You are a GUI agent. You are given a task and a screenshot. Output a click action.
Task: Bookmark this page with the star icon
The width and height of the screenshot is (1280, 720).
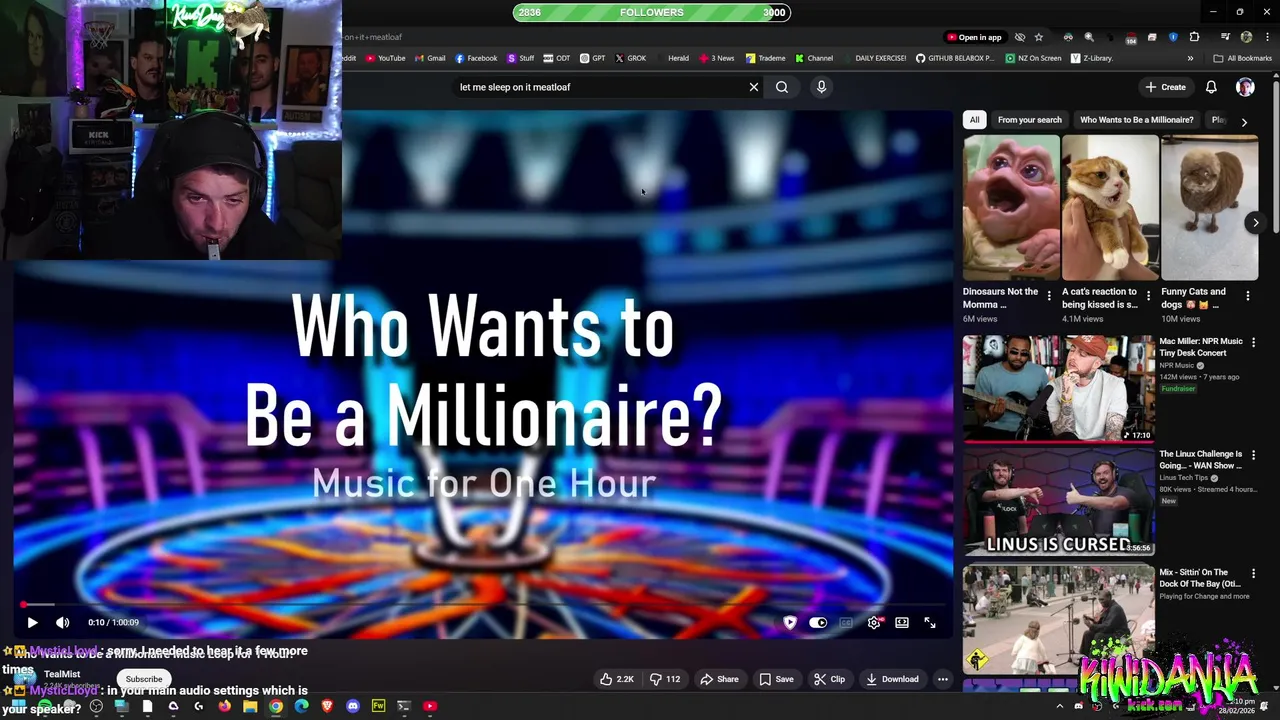coord(1039,37)
